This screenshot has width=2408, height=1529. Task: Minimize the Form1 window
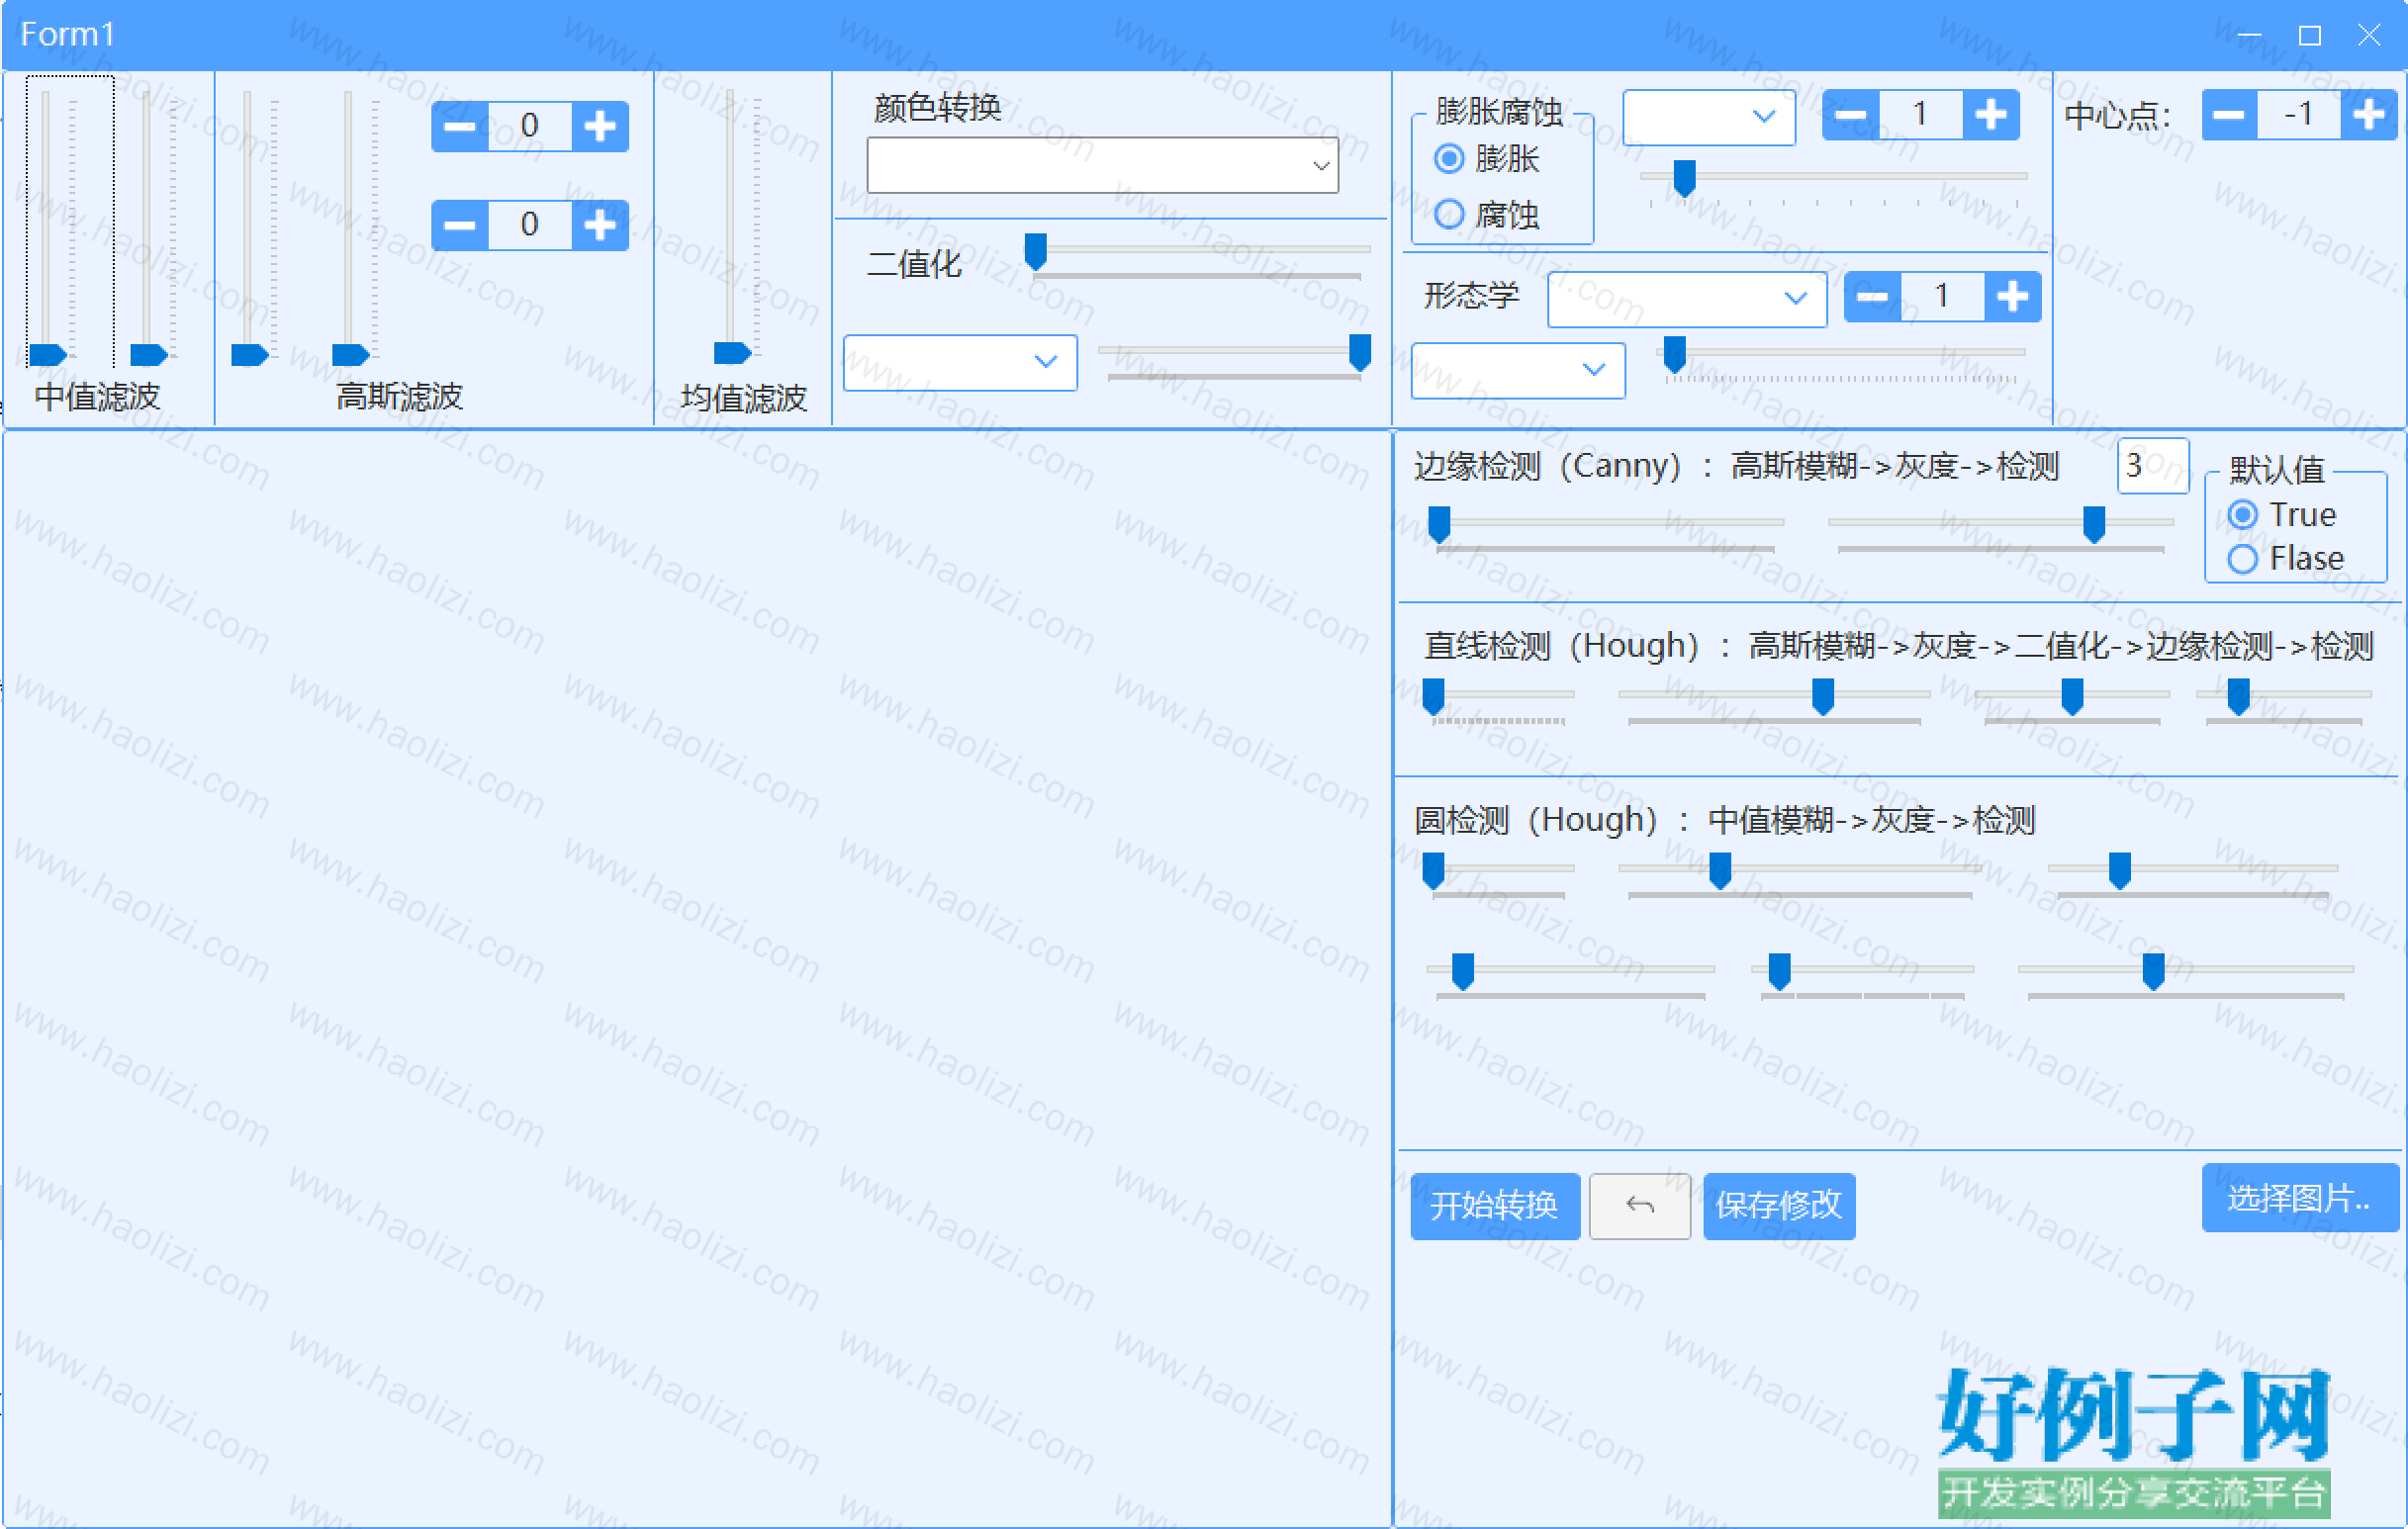[x=2250, y=35]
